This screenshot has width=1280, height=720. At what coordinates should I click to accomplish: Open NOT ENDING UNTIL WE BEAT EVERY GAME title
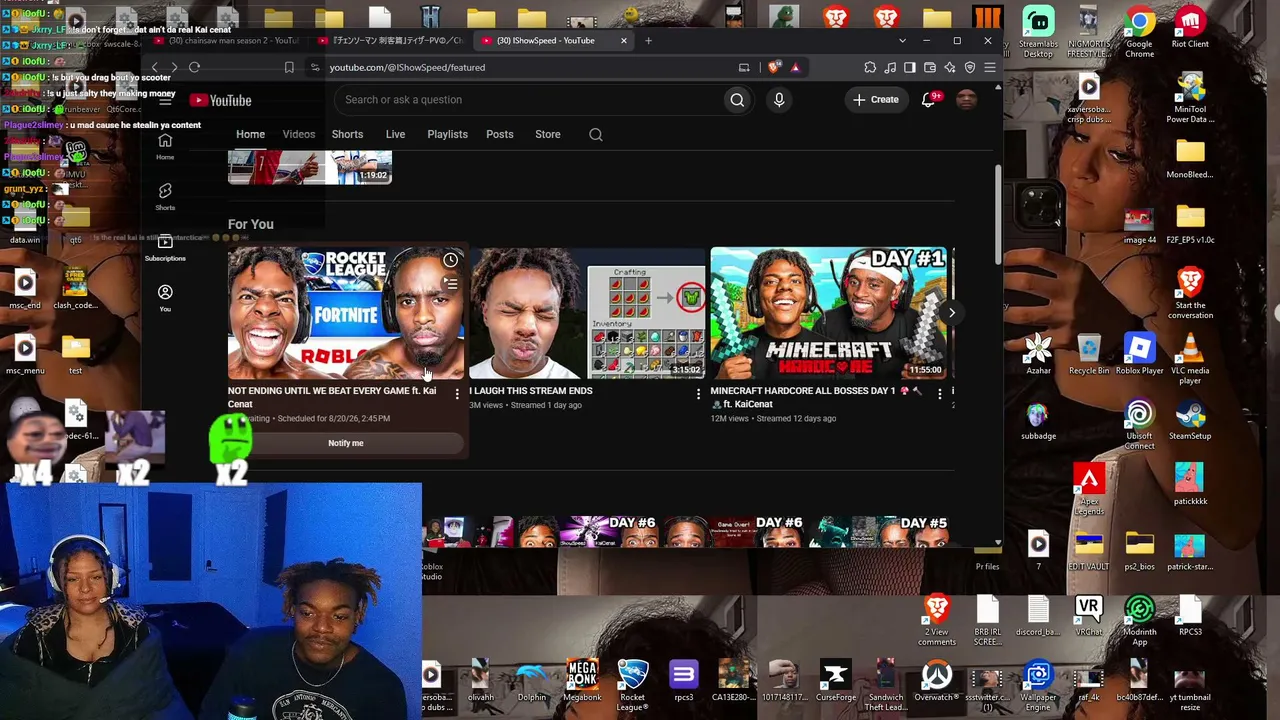[332, 397]
